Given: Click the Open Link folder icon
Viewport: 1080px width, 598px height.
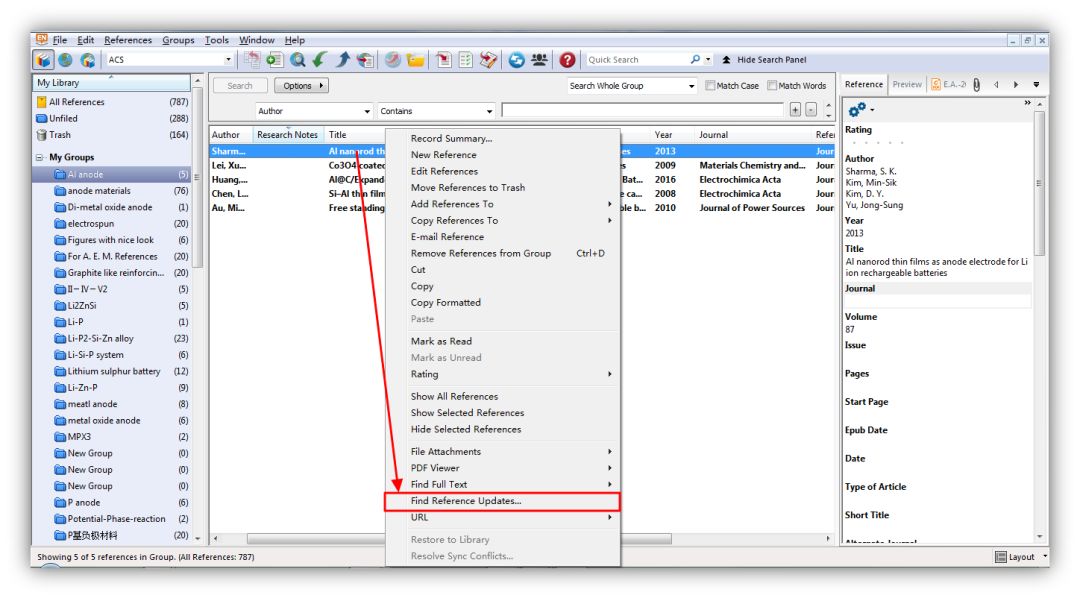Looking at the screenshot, I should [x=415, y=60].
